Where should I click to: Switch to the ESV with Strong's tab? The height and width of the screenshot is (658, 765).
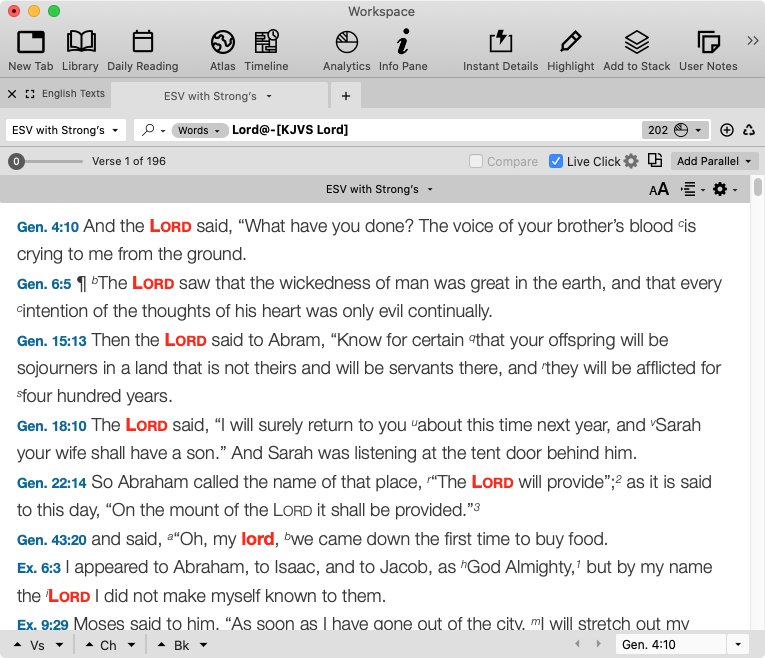coord(210,96)
